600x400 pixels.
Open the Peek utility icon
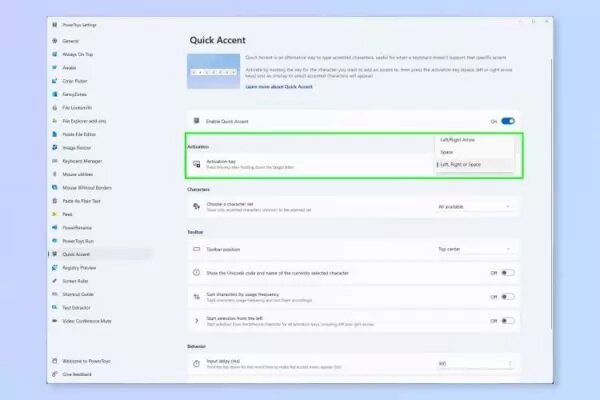pos(55,214)
